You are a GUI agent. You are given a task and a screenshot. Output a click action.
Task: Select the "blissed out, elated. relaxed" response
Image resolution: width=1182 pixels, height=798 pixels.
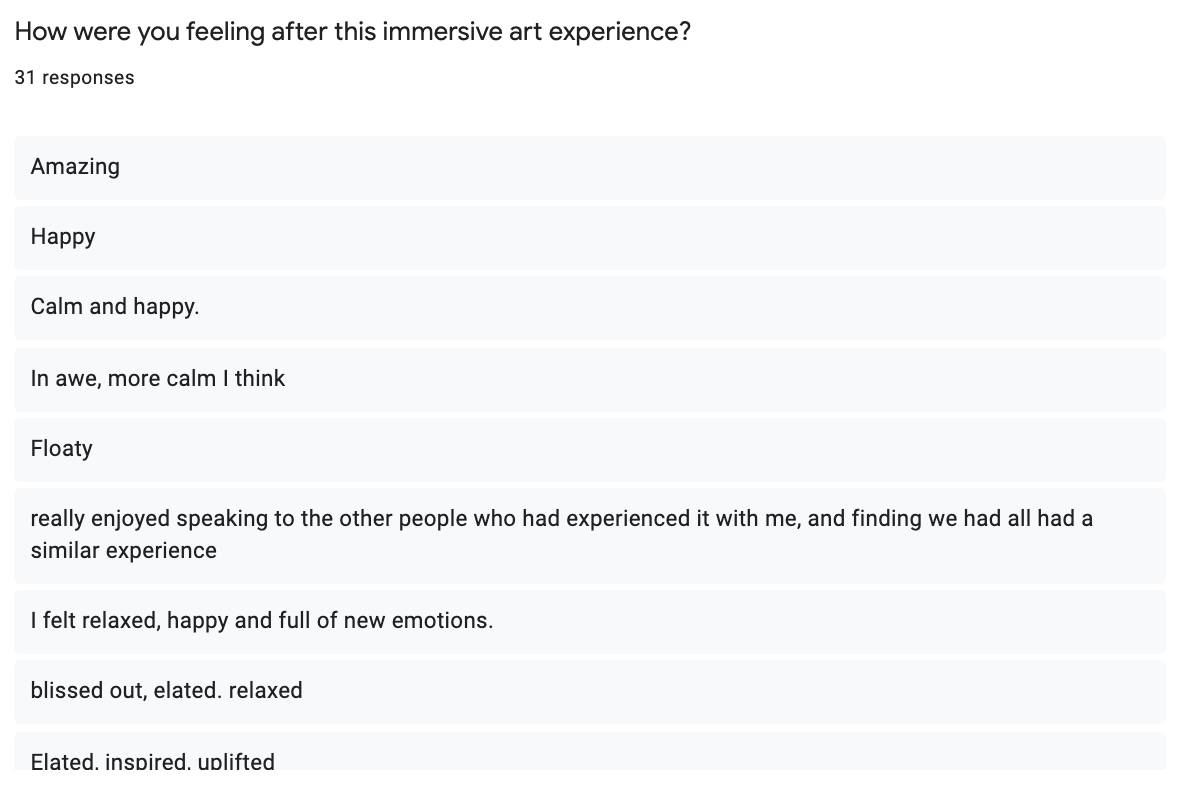click(x=166, y=690)
